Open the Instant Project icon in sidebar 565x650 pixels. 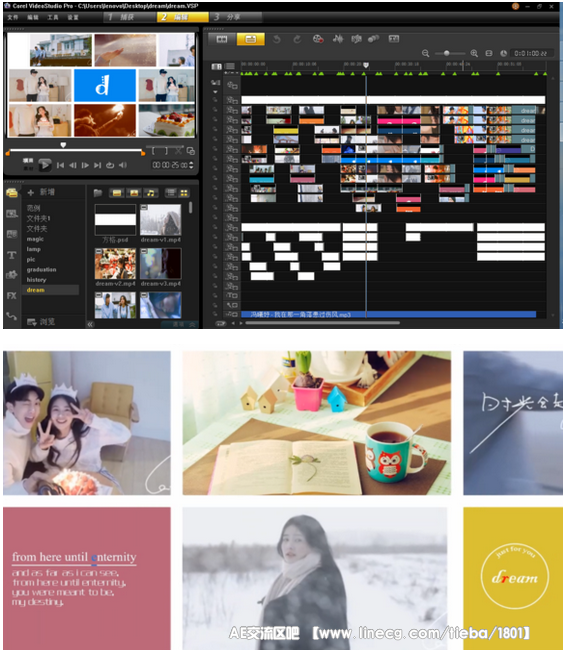pyautogui.click(x=12, y=213)
